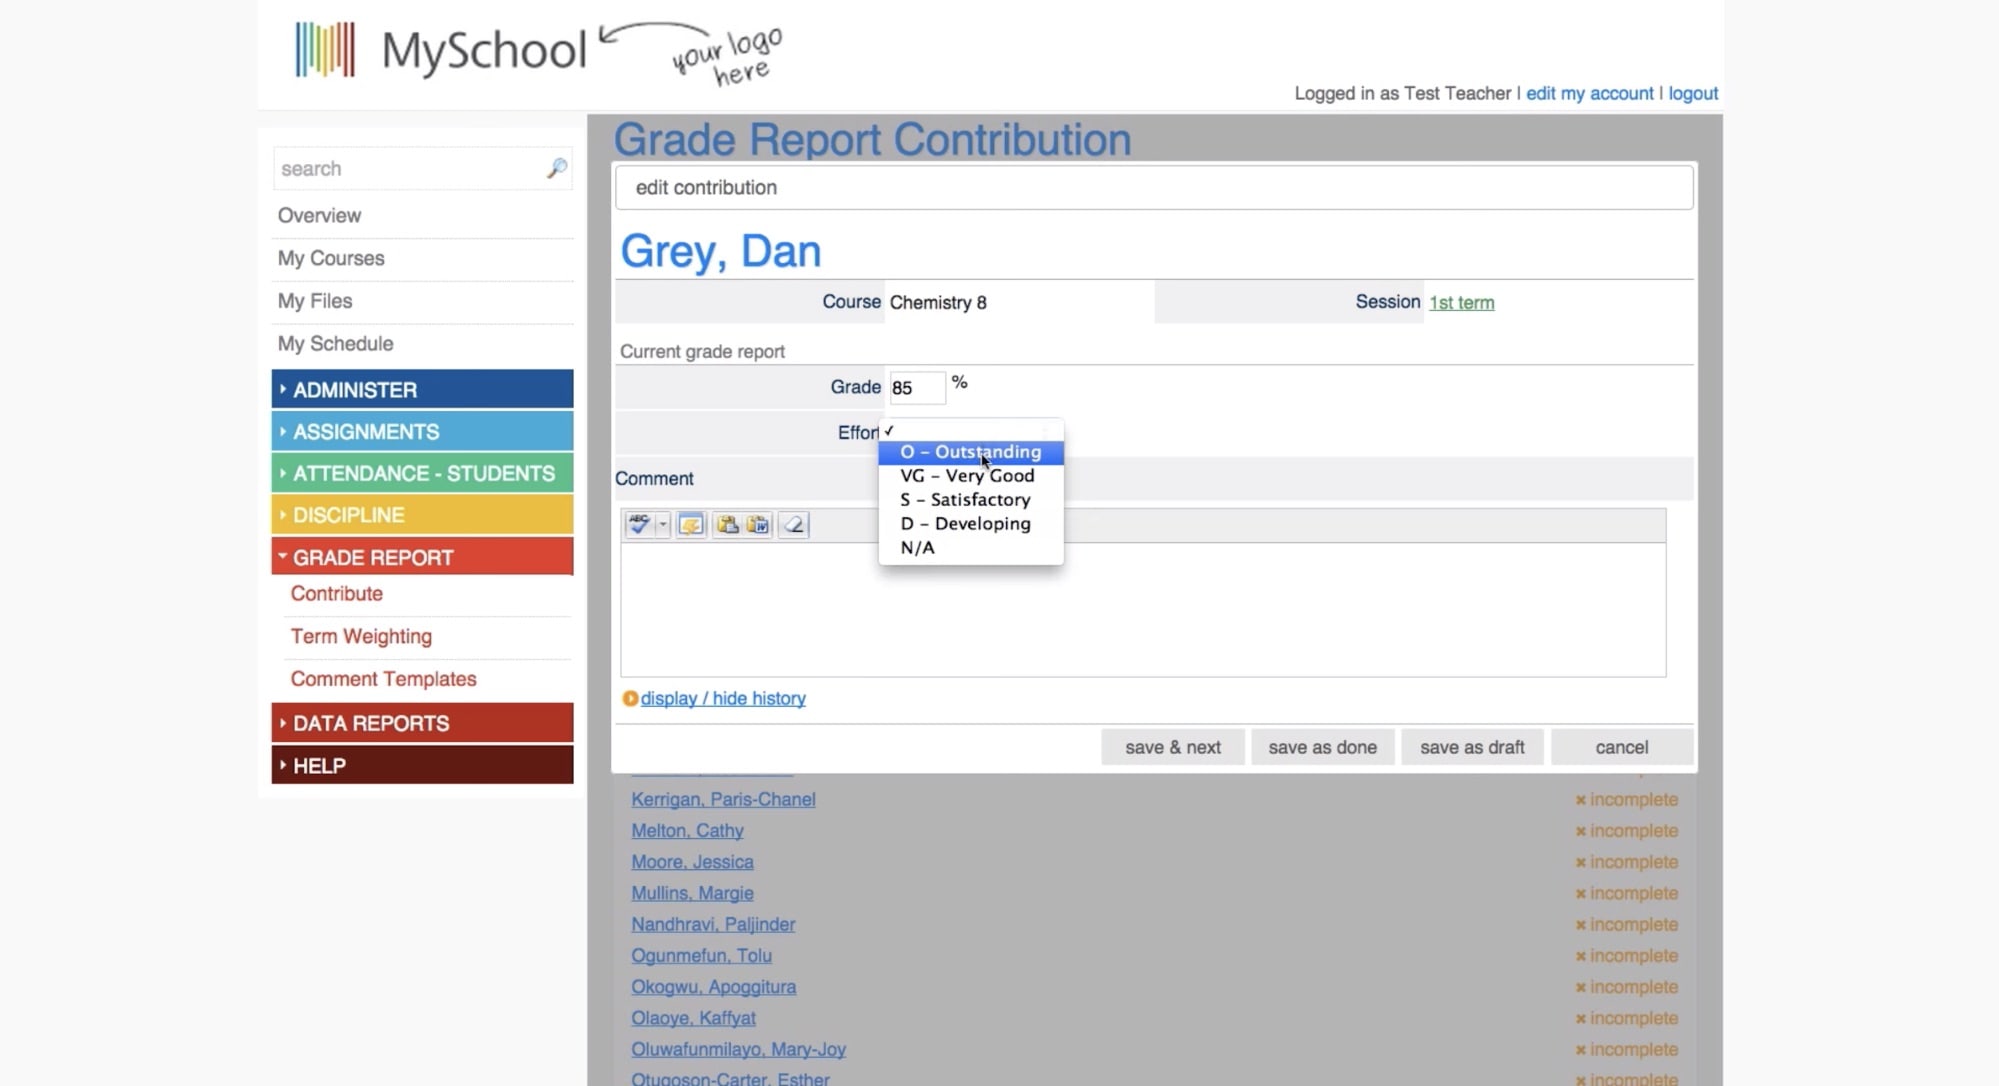Open student Ogunmefun, Tolu
The width and height of the screenshot is (1999, 1086).
[701, 955]
